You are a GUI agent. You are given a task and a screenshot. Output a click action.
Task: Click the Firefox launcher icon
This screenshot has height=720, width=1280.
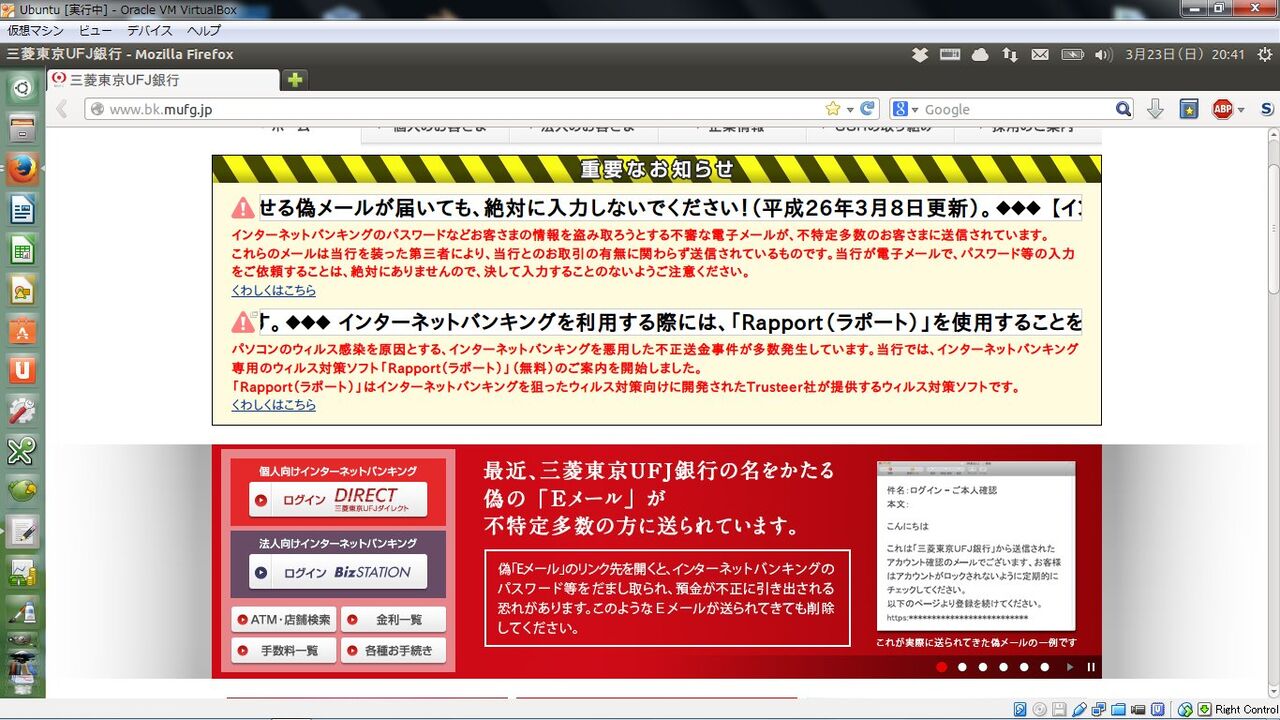[22, 169]
